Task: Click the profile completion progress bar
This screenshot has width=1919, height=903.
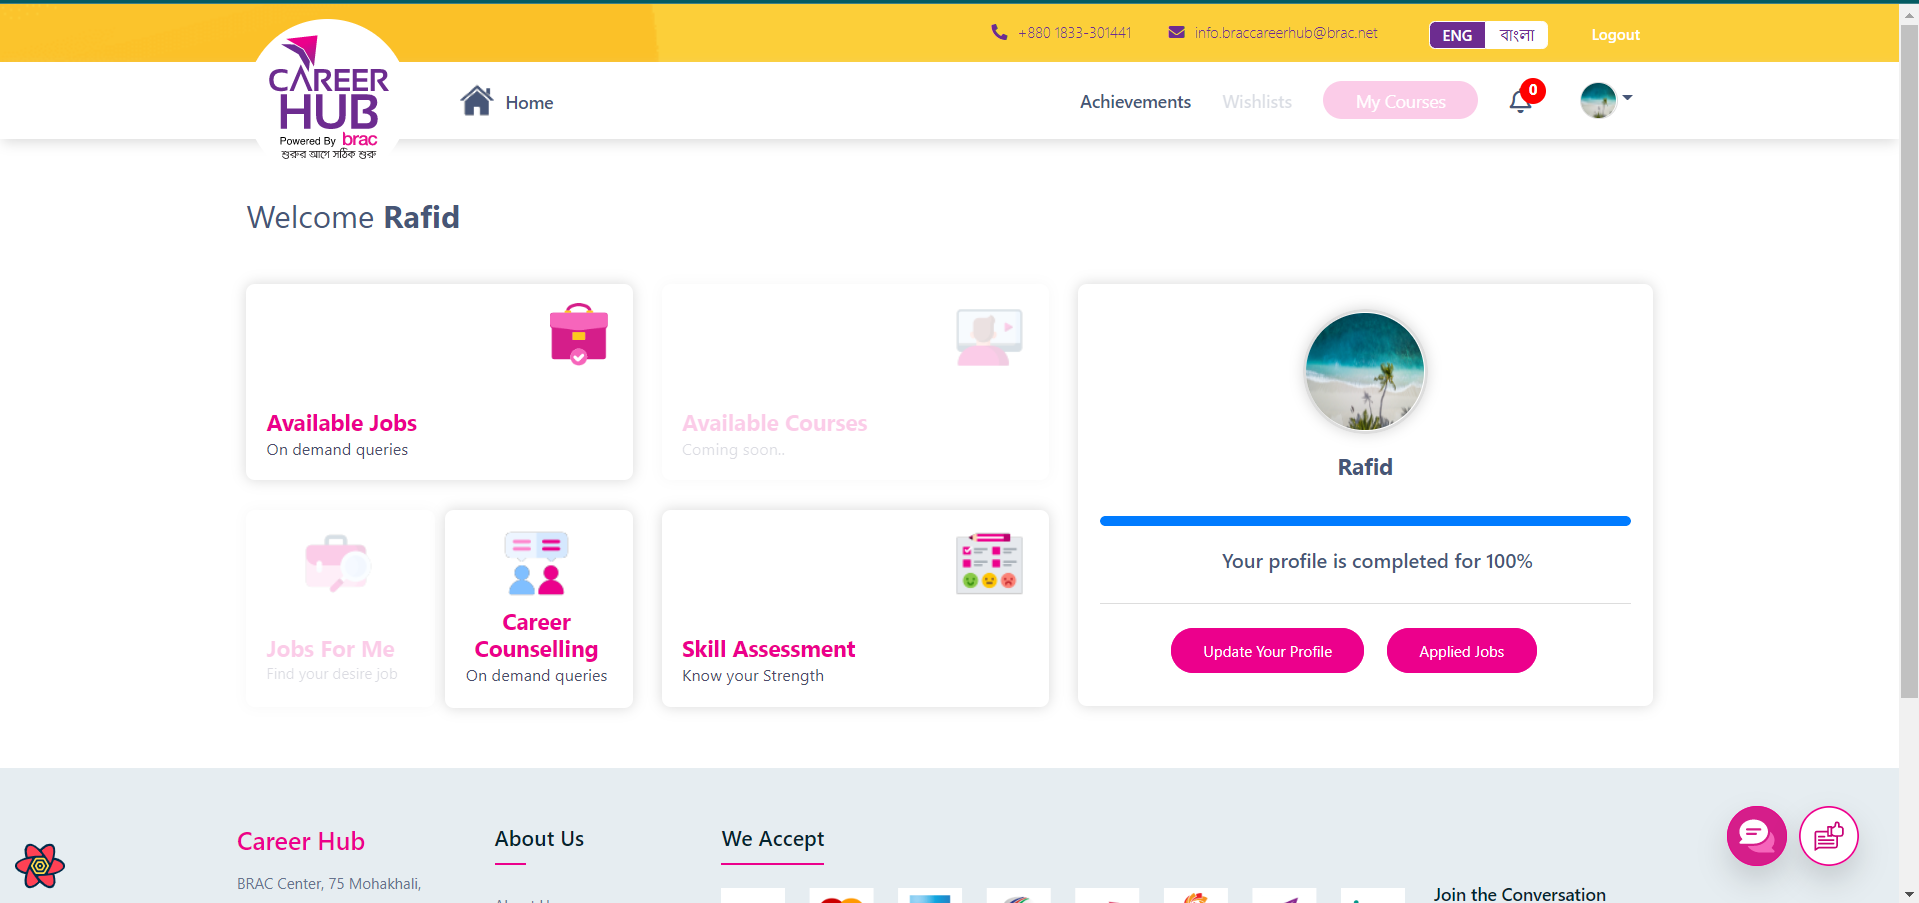Action: tap(1365, 521)
